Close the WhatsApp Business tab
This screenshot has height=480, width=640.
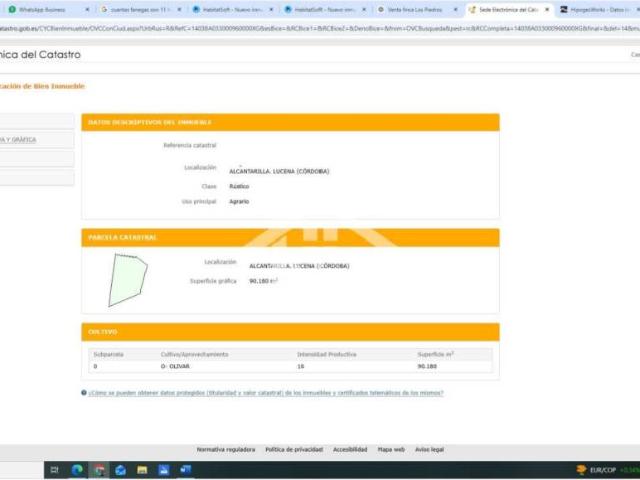tap(87, 9)
